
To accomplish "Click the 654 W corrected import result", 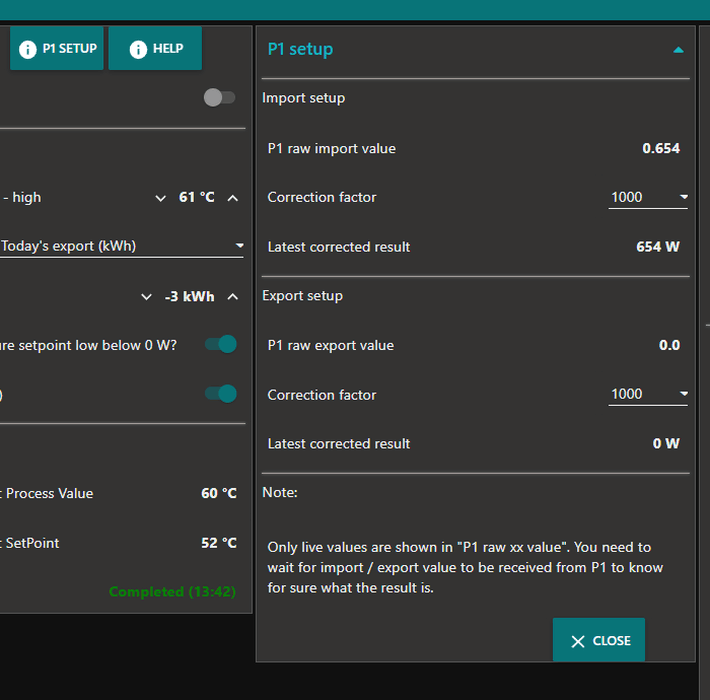I will tap(657, 247).
